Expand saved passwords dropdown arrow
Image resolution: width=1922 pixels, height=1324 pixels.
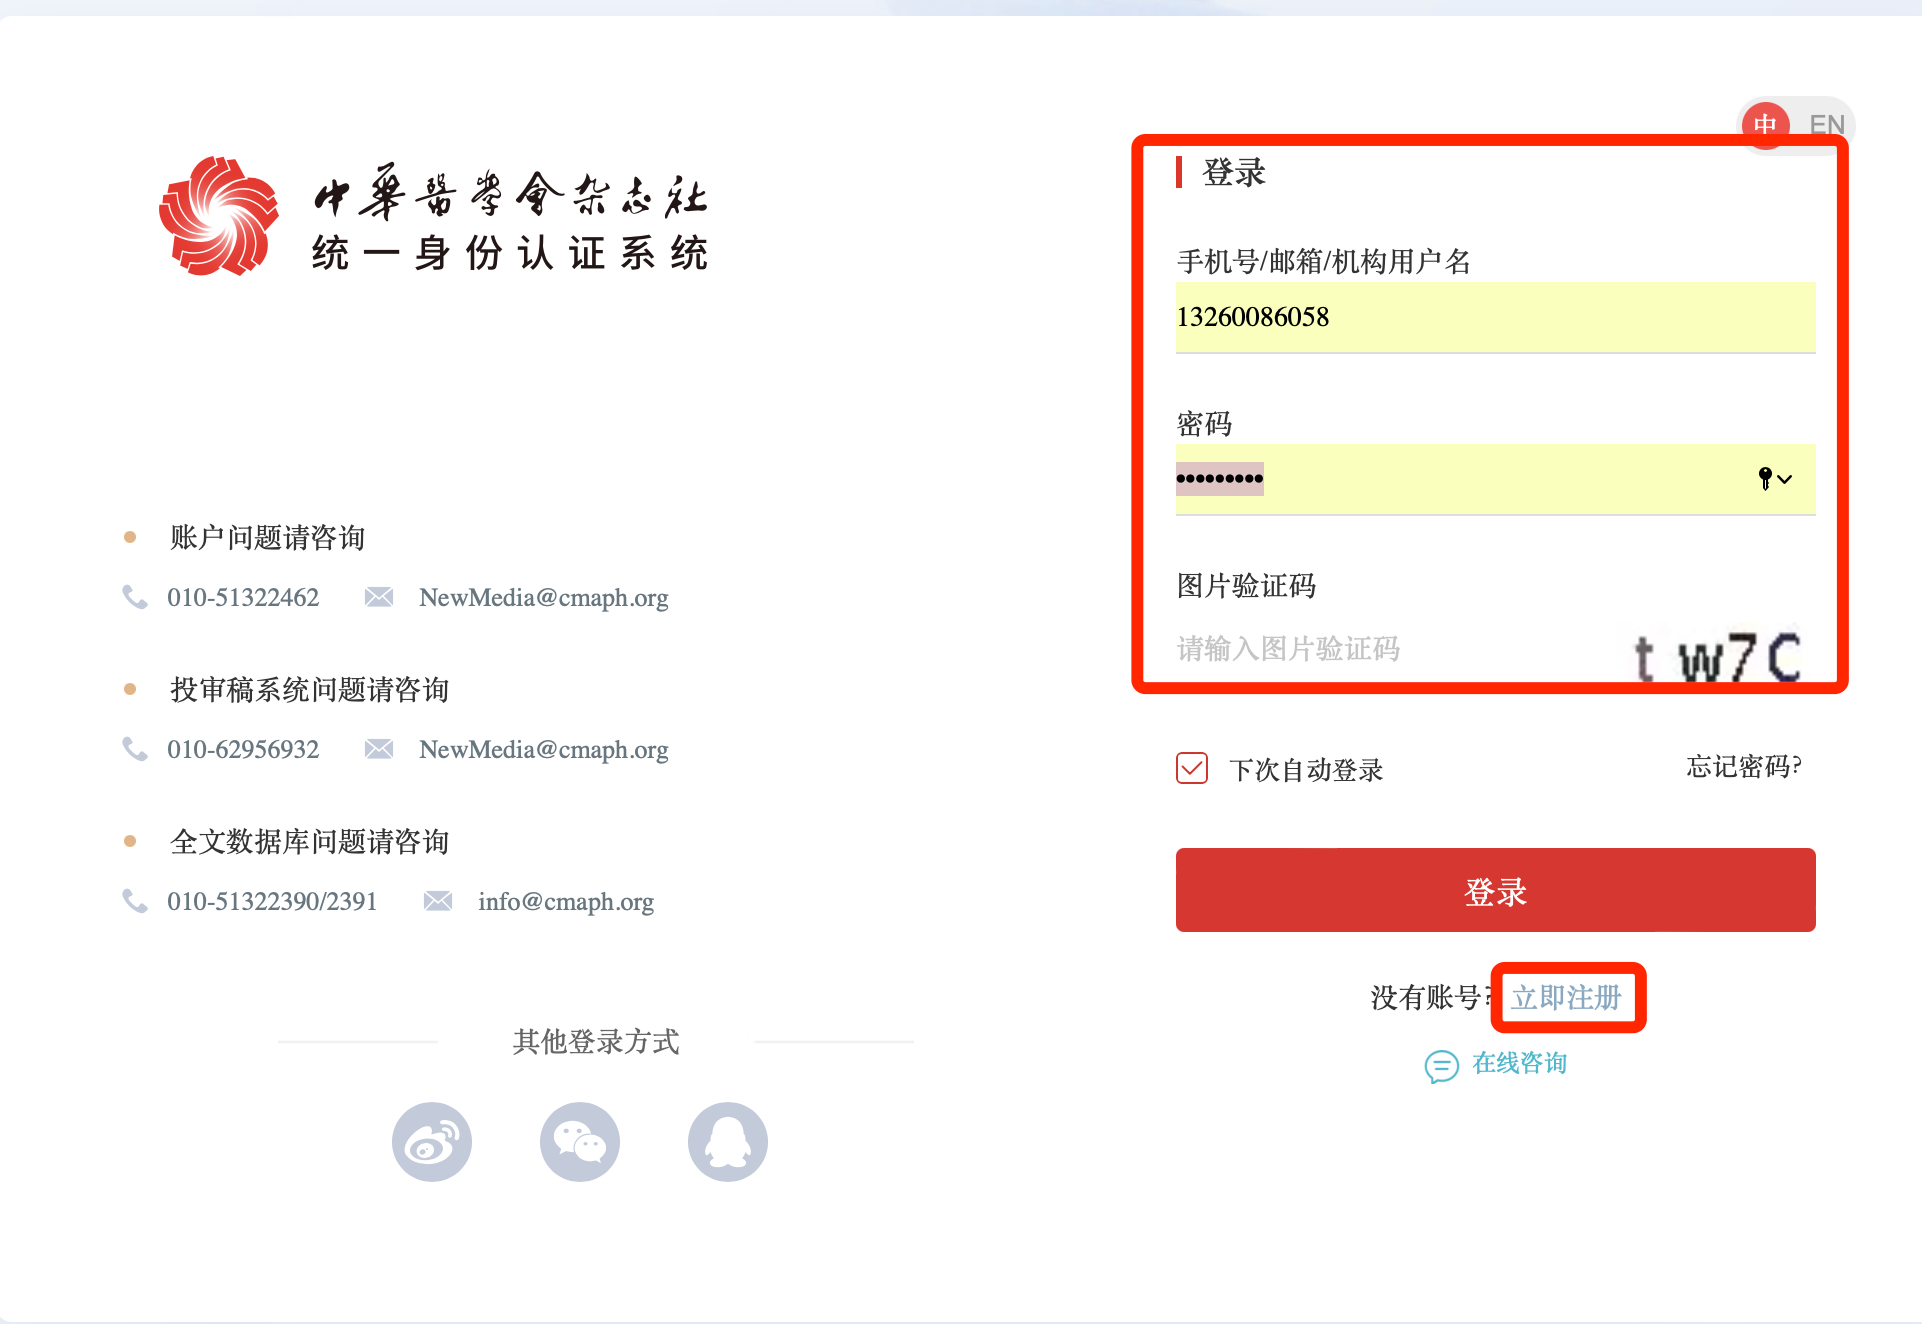tap(1786, 480)
